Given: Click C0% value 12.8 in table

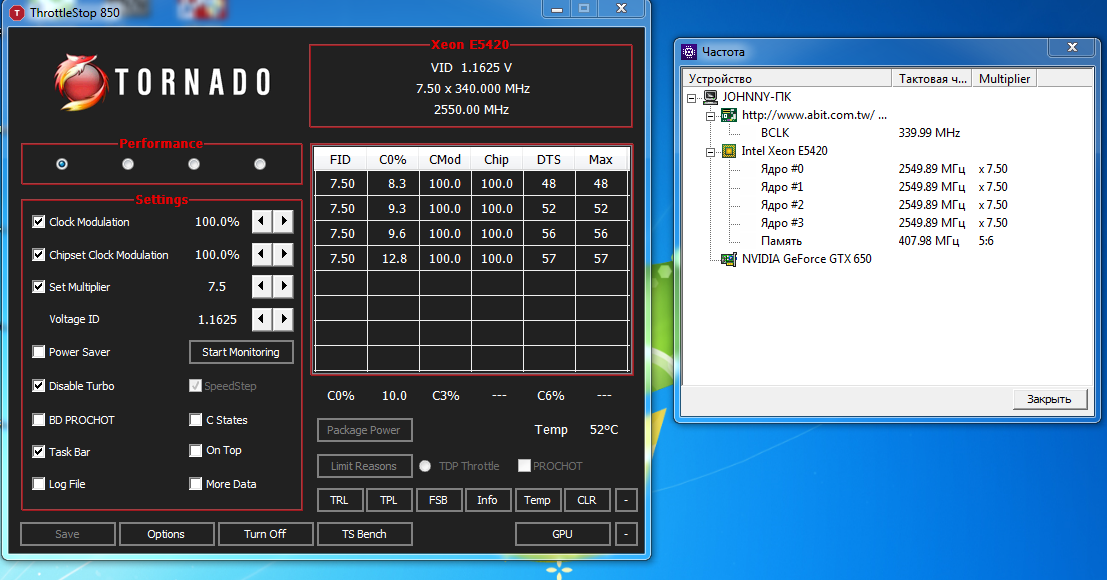Looking at the screenshot, I should (394, 259).
